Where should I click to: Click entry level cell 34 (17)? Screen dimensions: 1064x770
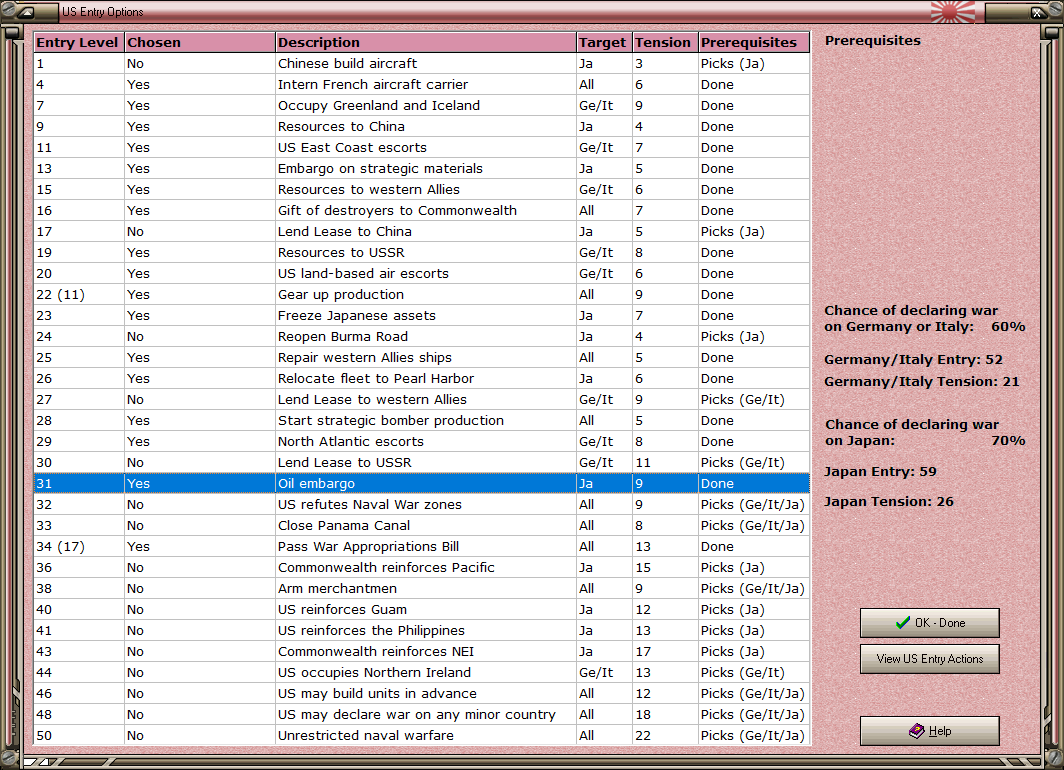(x=79, y=547)
